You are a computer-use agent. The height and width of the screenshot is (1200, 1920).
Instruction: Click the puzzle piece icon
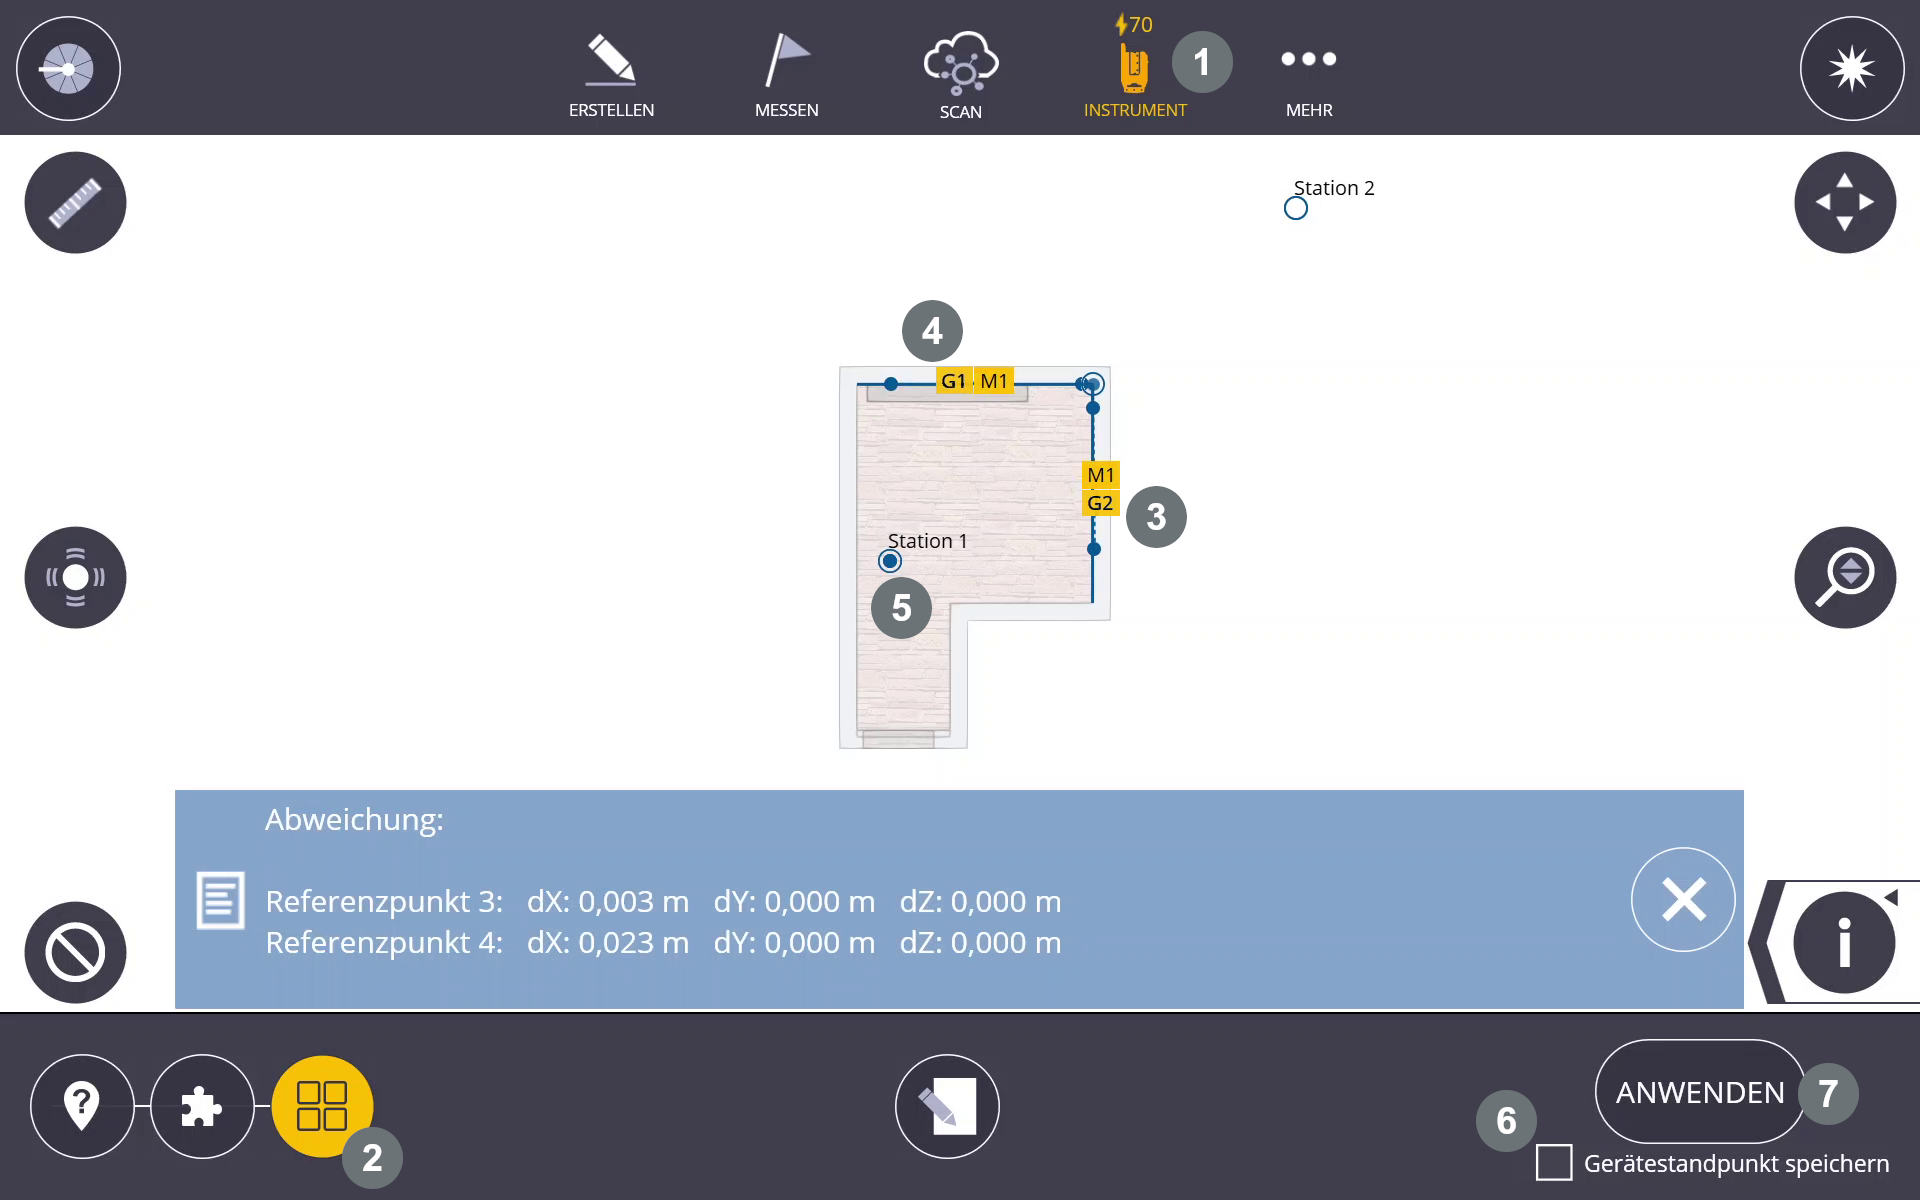coord(202,1106)
